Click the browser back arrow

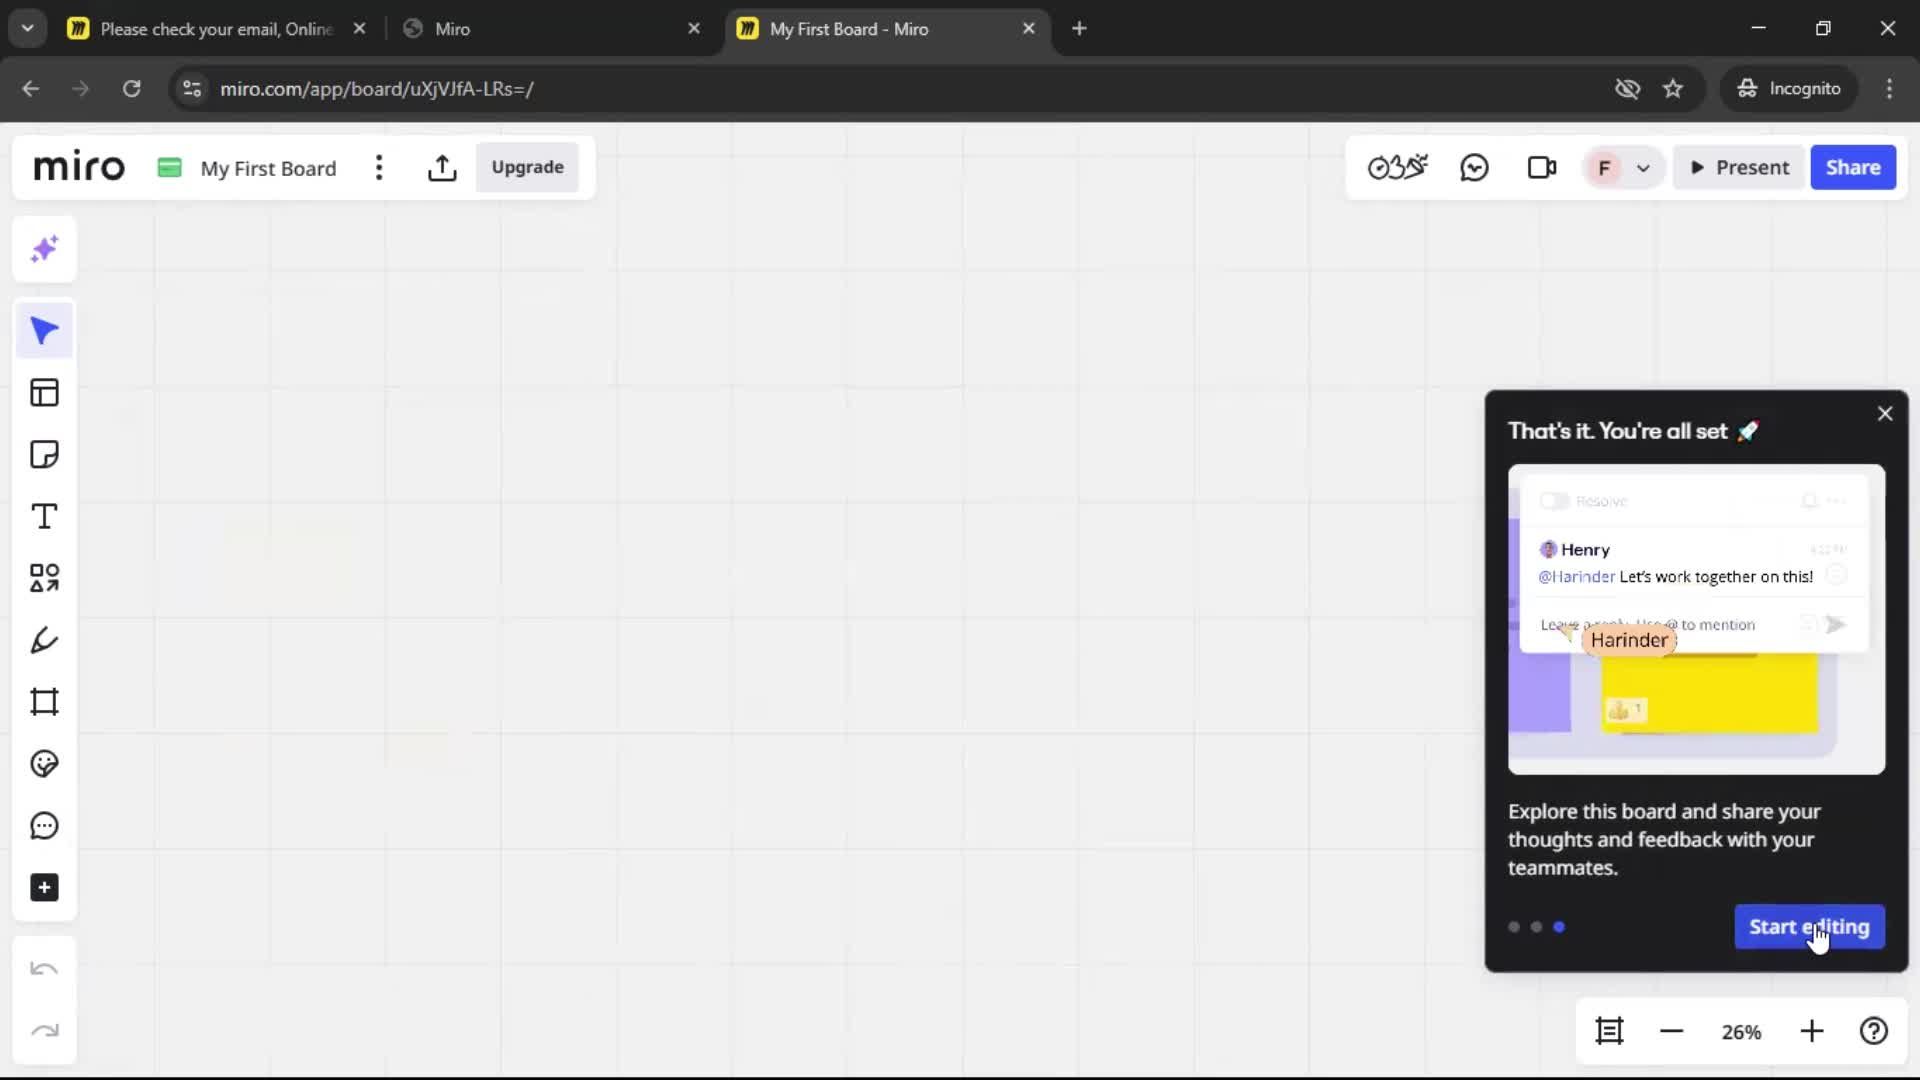tap(31, 89)
